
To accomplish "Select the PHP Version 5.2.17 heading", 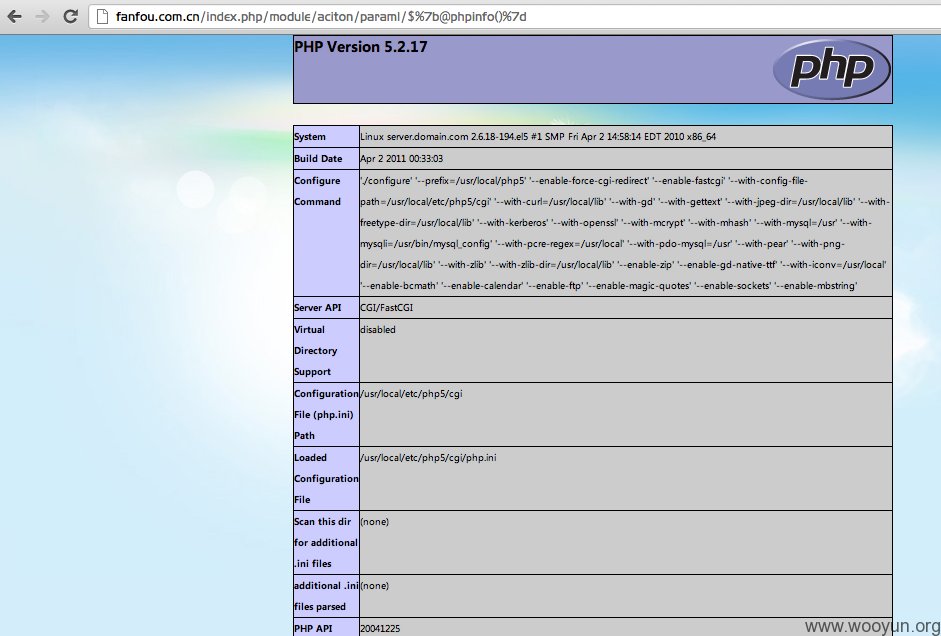I will (361, 47).
